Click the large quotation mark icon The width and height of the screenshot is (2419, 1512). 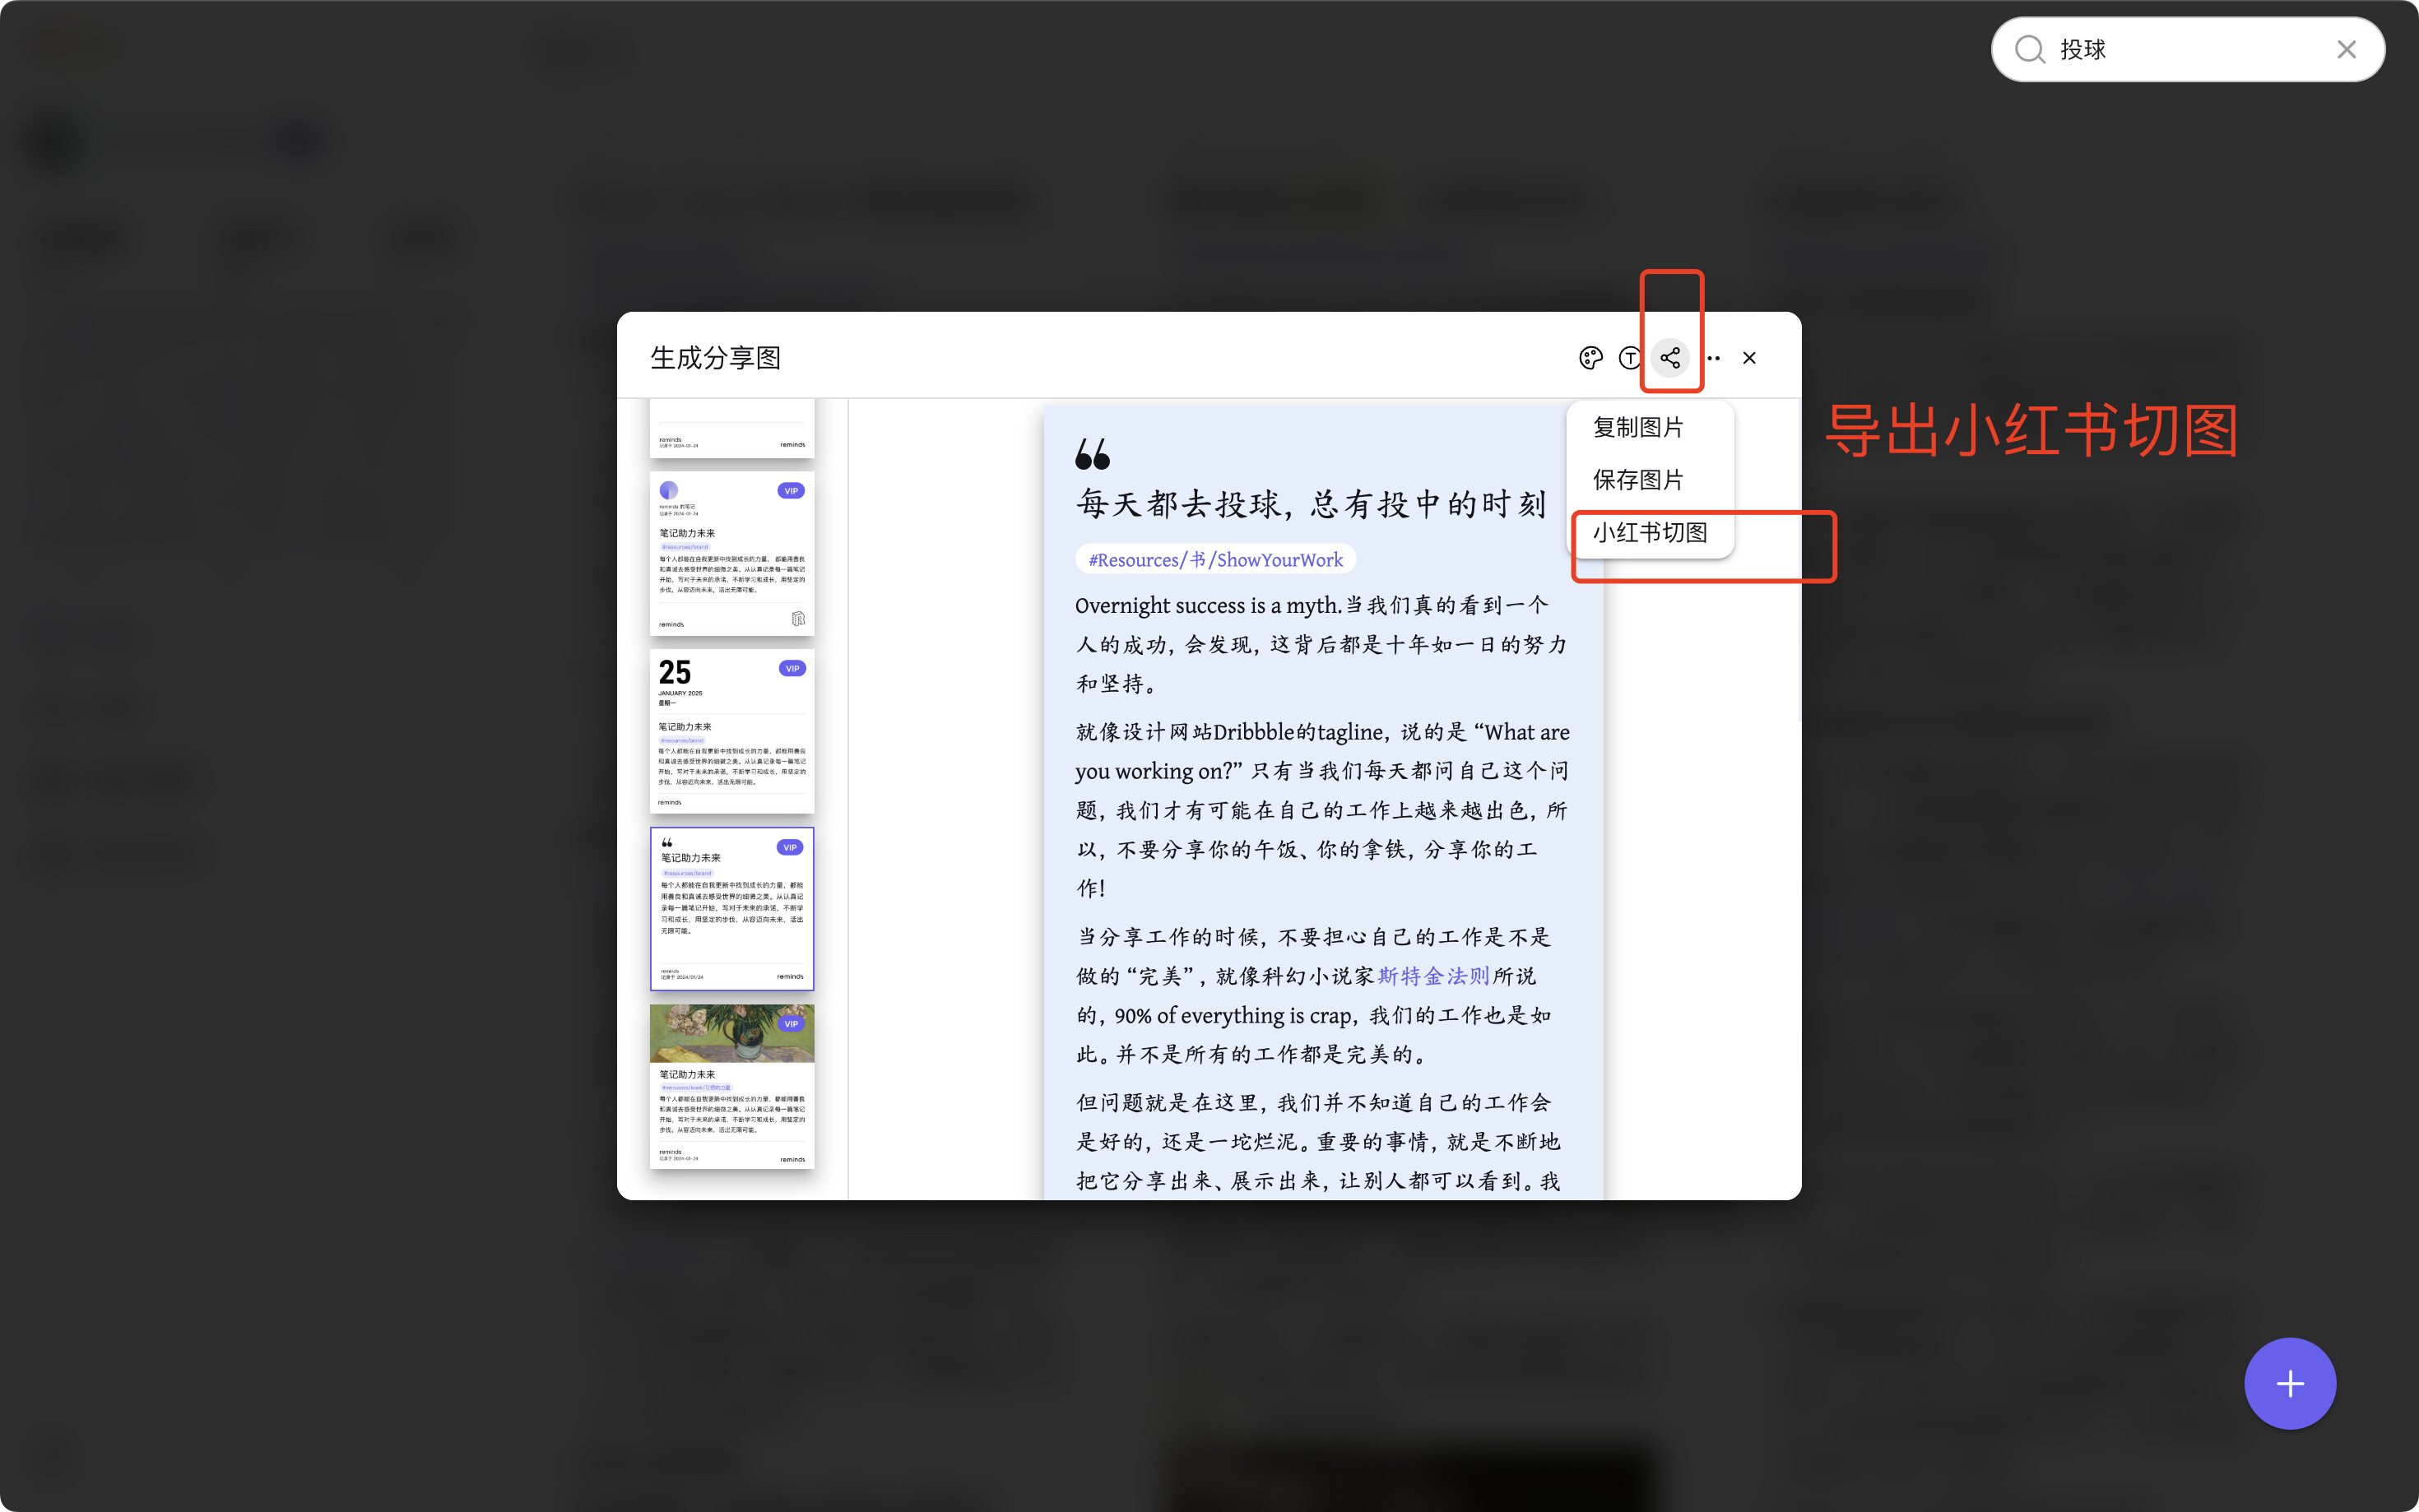pyautogui.click(x=1092, y=454)
